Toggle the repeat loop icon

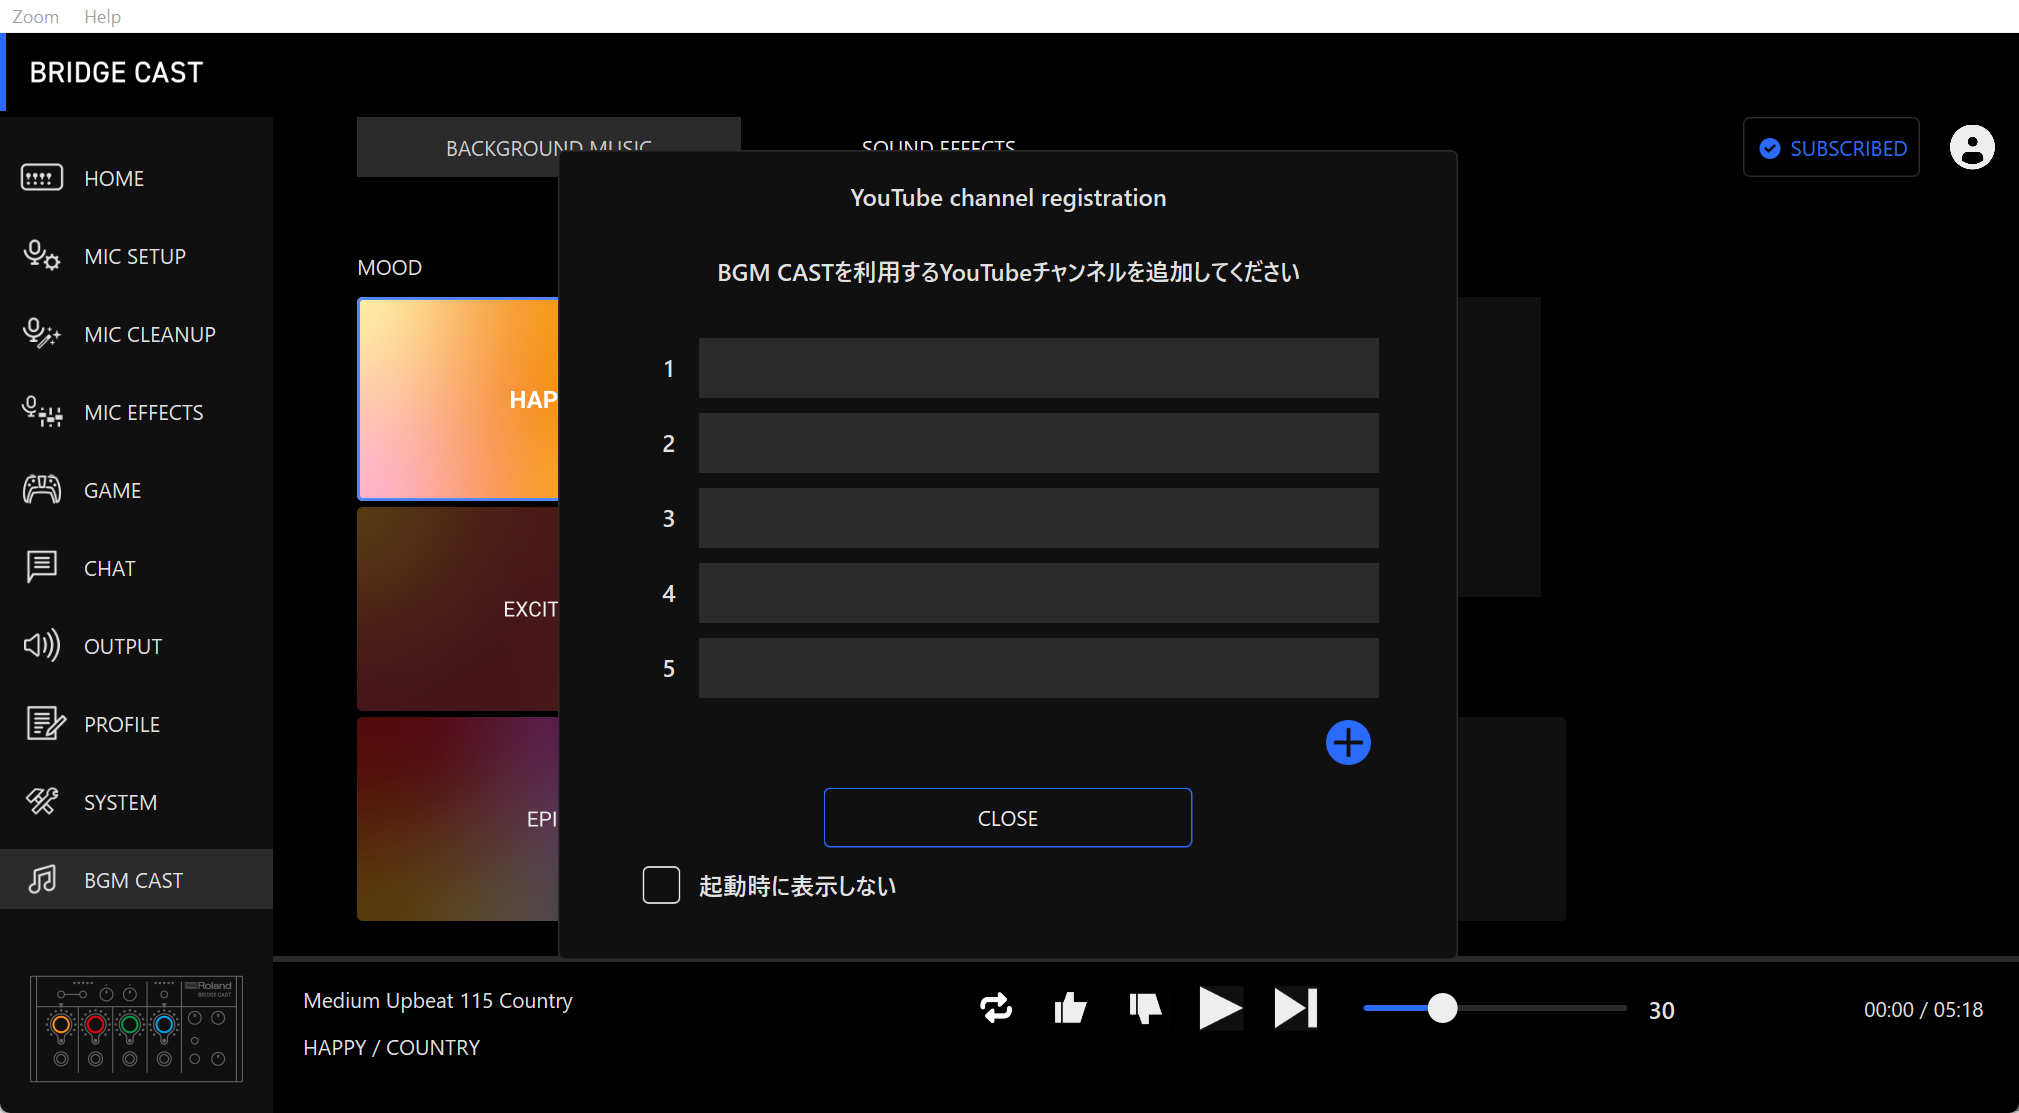[996, 1009]
